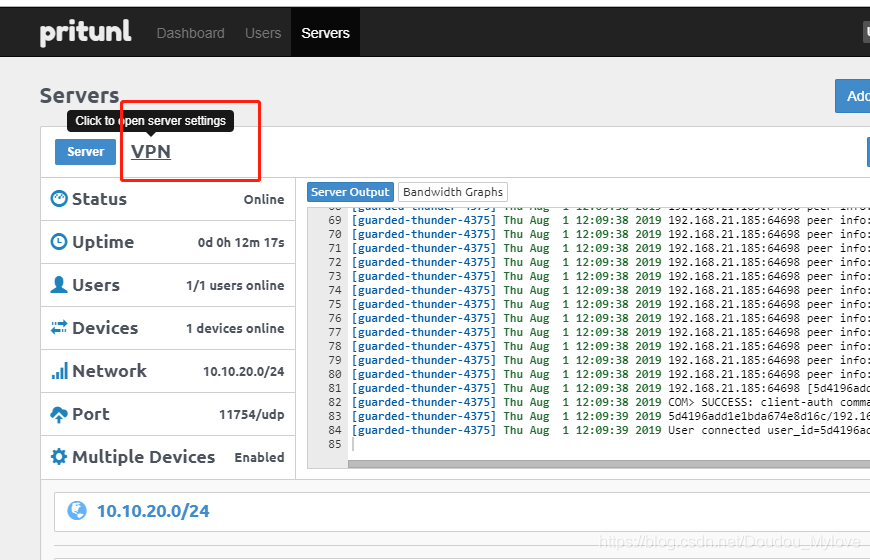Select the Servers nav item

point(325,33)
